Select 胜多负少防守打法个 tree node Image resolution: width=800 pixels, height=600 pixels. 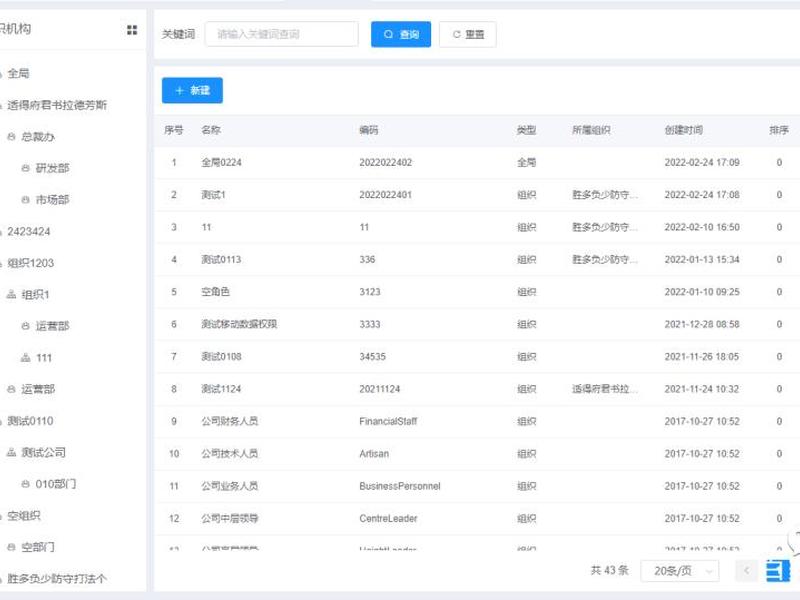[57, 579]
